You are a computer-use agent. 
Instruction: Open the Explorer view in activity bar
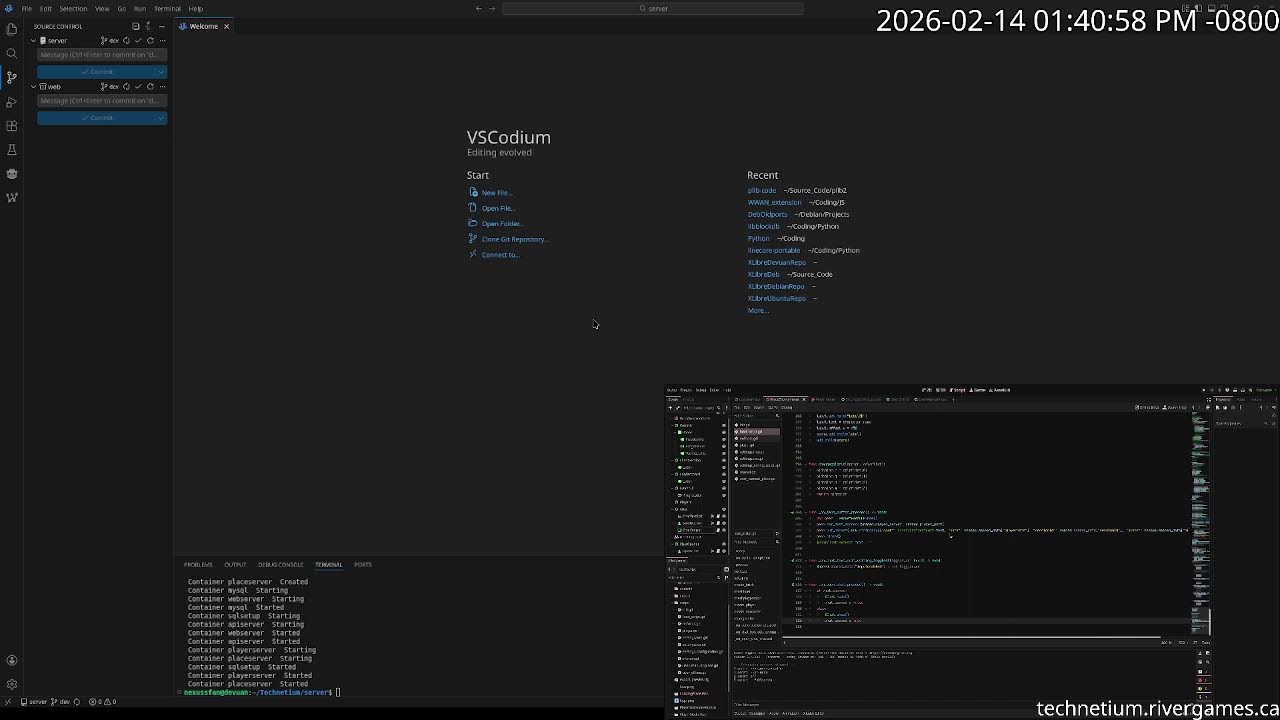pos(12,30)
